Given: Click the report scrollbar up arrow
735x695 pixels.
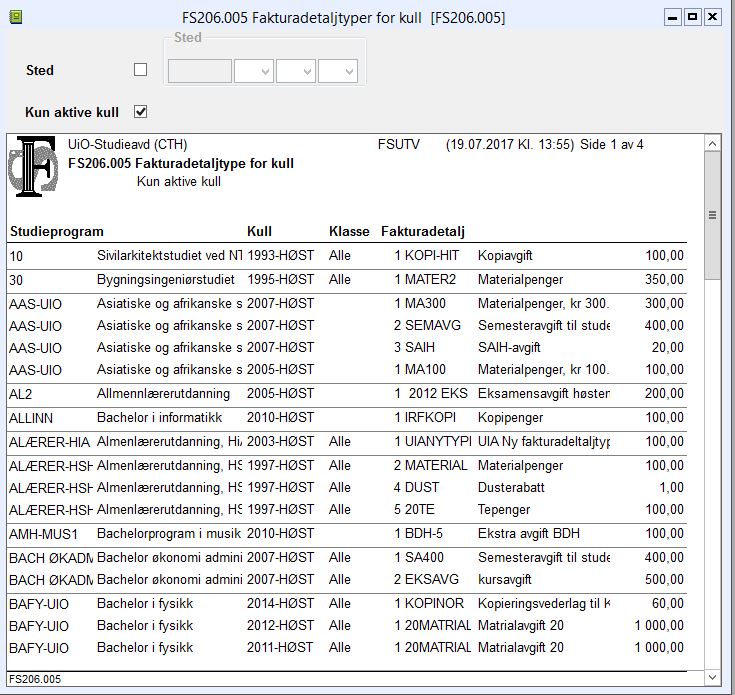Looking at the screenshot, I should point(712,144).
